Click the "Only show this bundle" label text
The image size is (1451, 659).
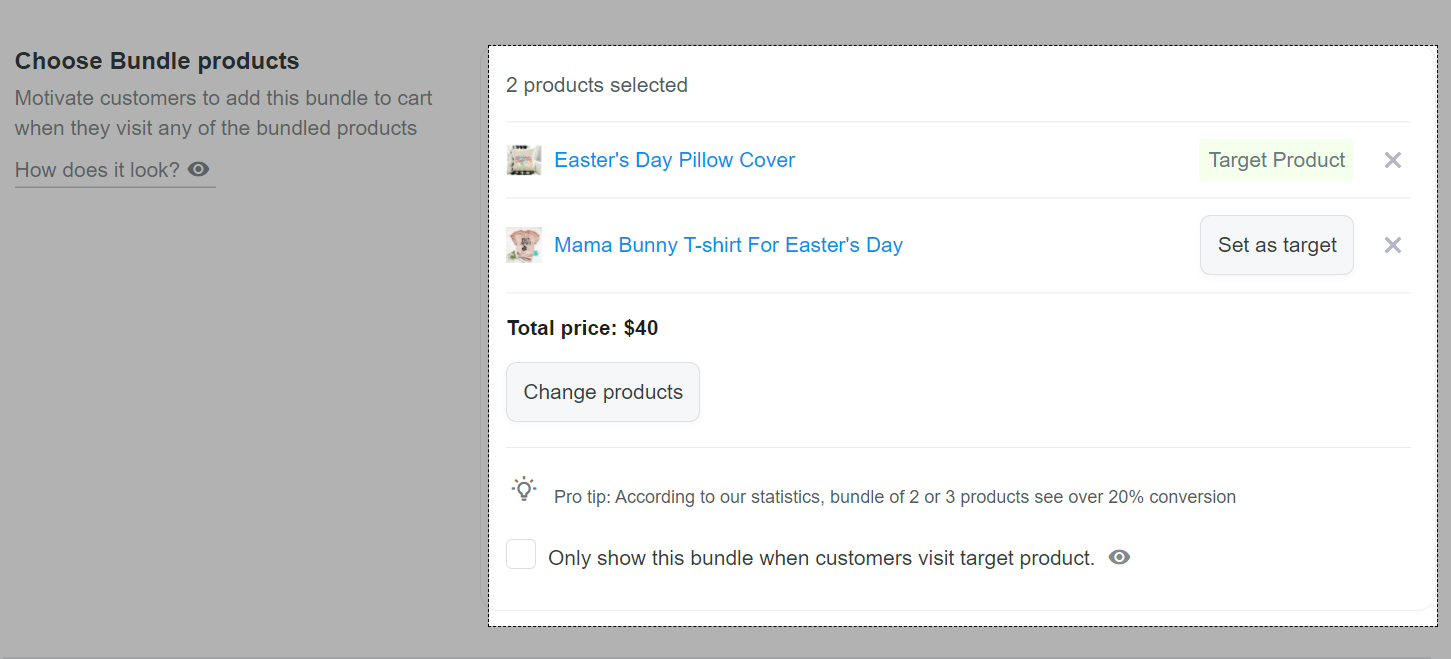click(x=821, y=558)
